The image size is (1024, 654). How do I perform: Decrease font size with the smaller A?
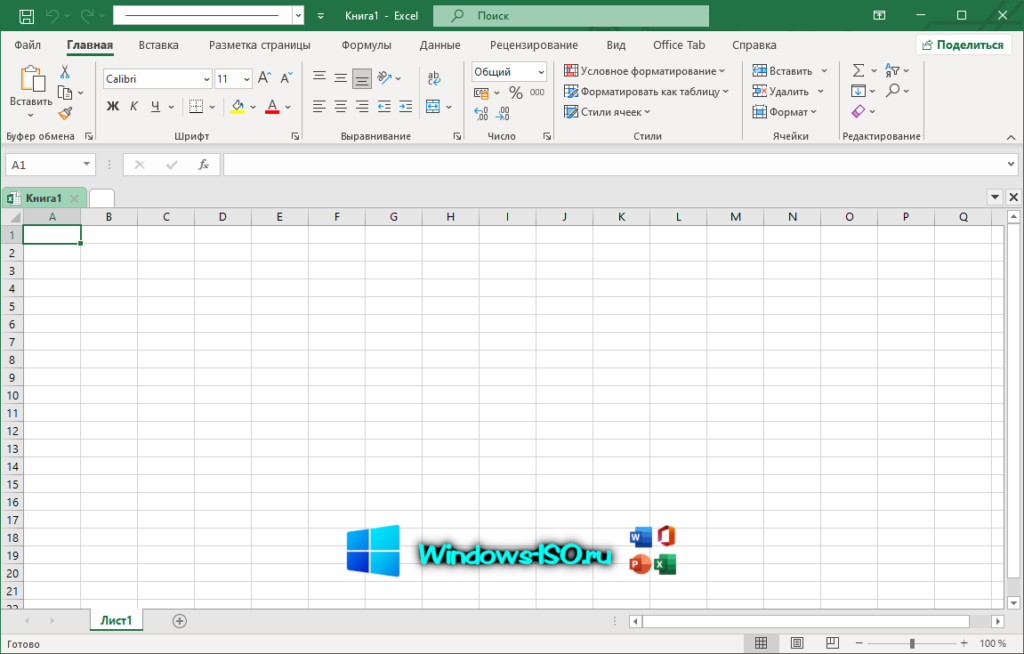(x=286, y=78)
